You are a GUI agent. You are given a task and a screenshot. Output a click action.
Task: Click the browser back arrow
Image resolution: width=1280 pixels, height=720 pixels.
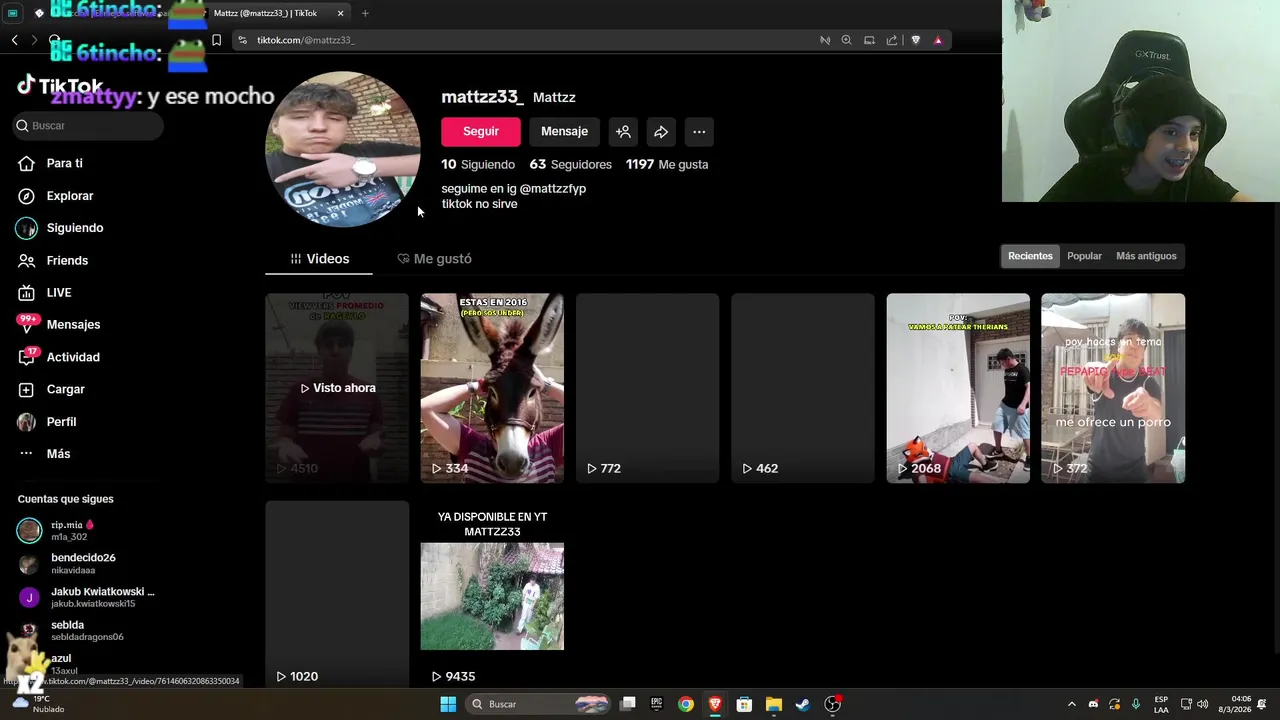tap(14, 40)
